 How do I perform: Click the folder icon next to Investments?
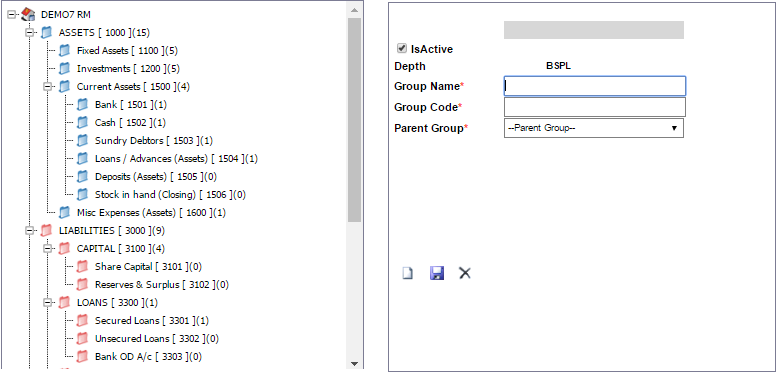(x=64, y=68)
